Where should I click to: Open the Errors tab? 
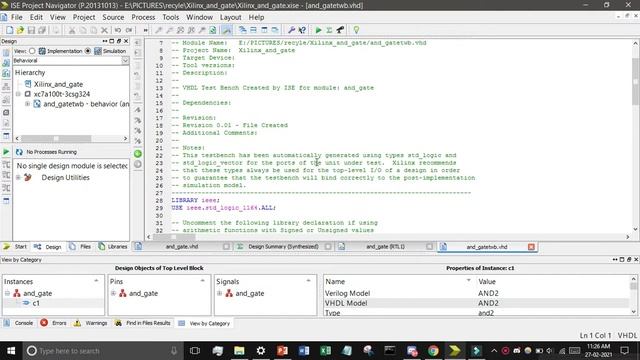(x=54, y=323)
